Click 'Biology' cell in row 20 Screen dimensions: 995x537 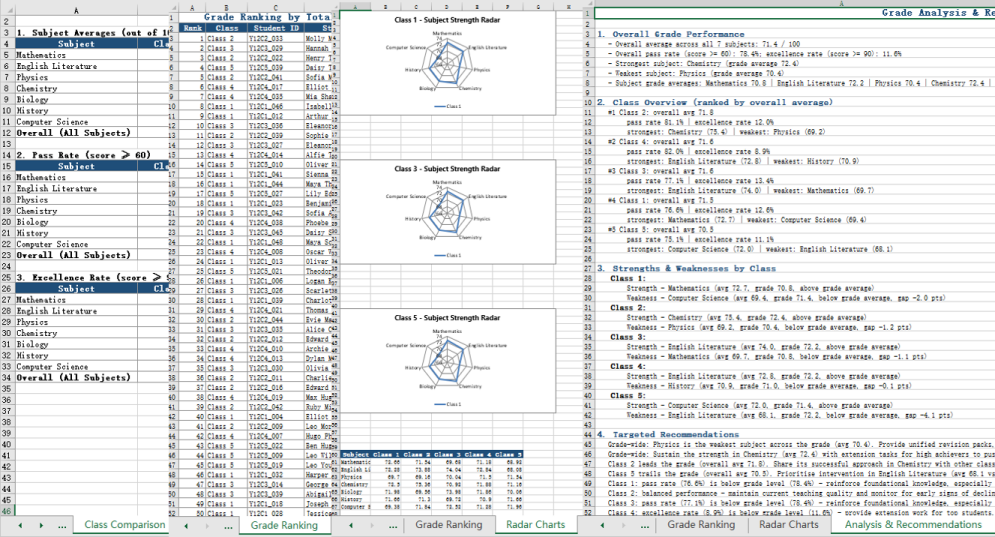[76, 222]
